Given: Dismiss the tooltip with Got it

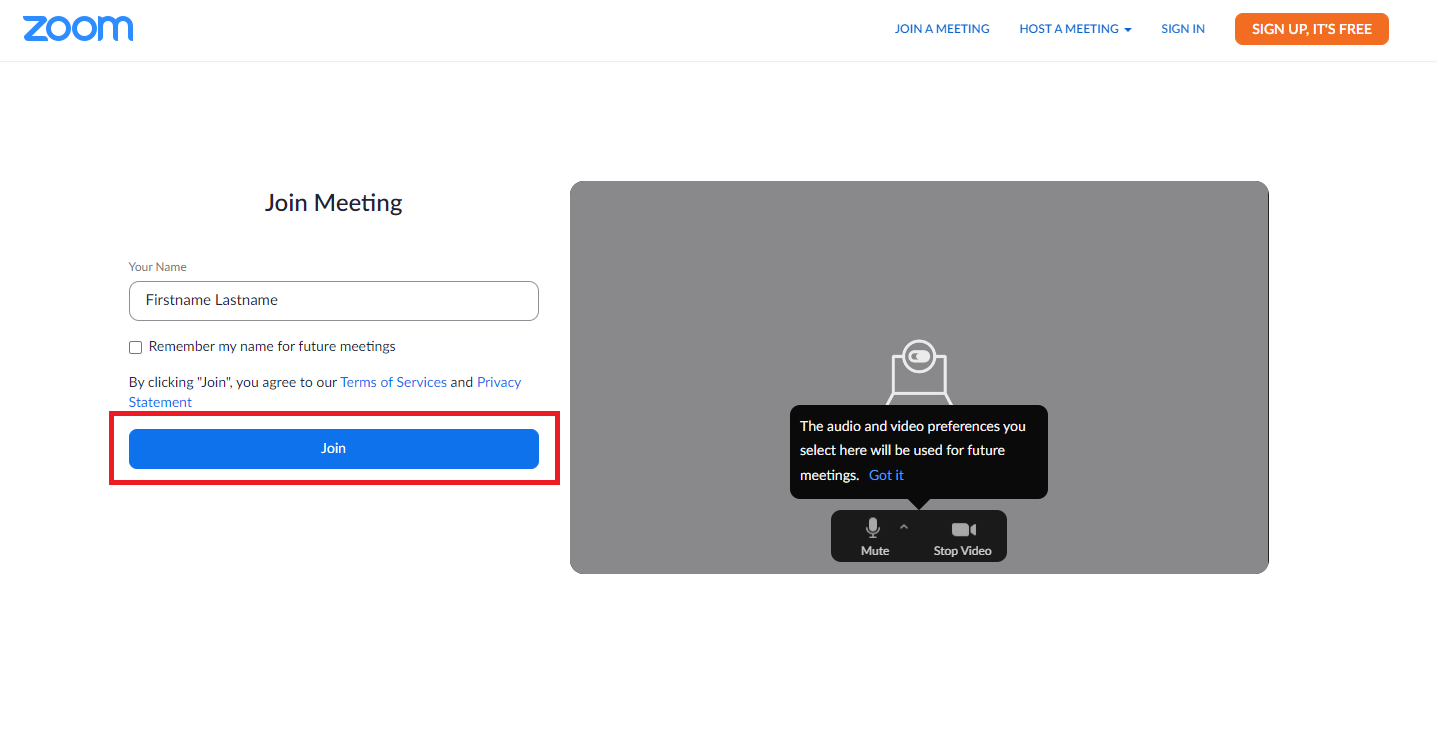Looking at the screenshot, I should 886,475.
